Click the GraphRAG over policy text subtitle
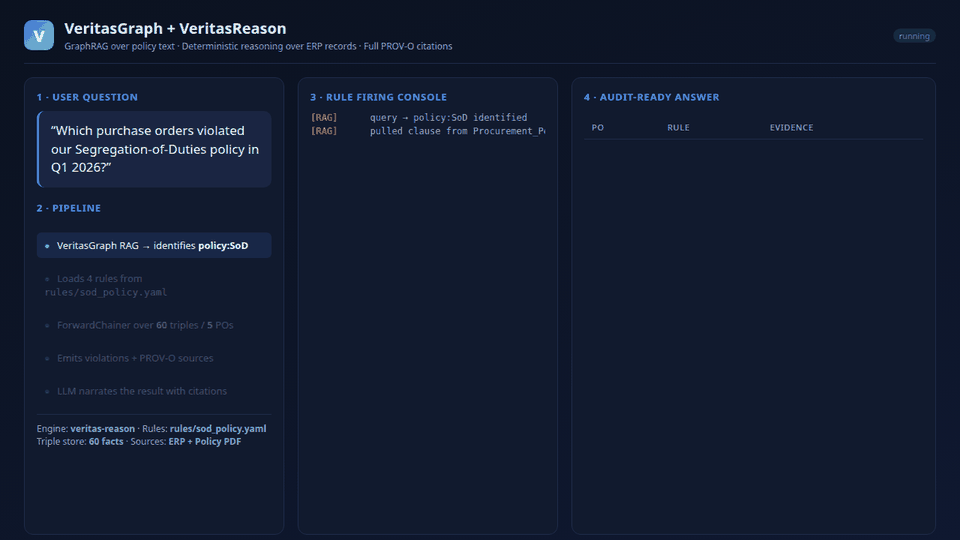Viewport: 960px width, 540px height. click(258, 47)
